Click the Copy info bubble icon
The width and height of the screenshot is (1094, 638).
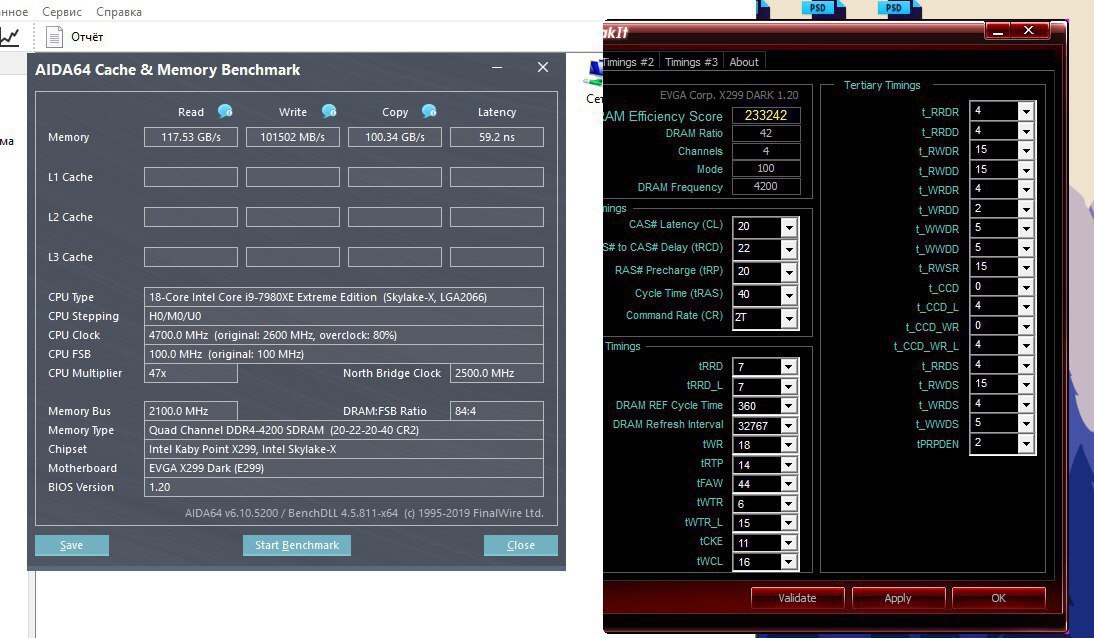point(429,111)
